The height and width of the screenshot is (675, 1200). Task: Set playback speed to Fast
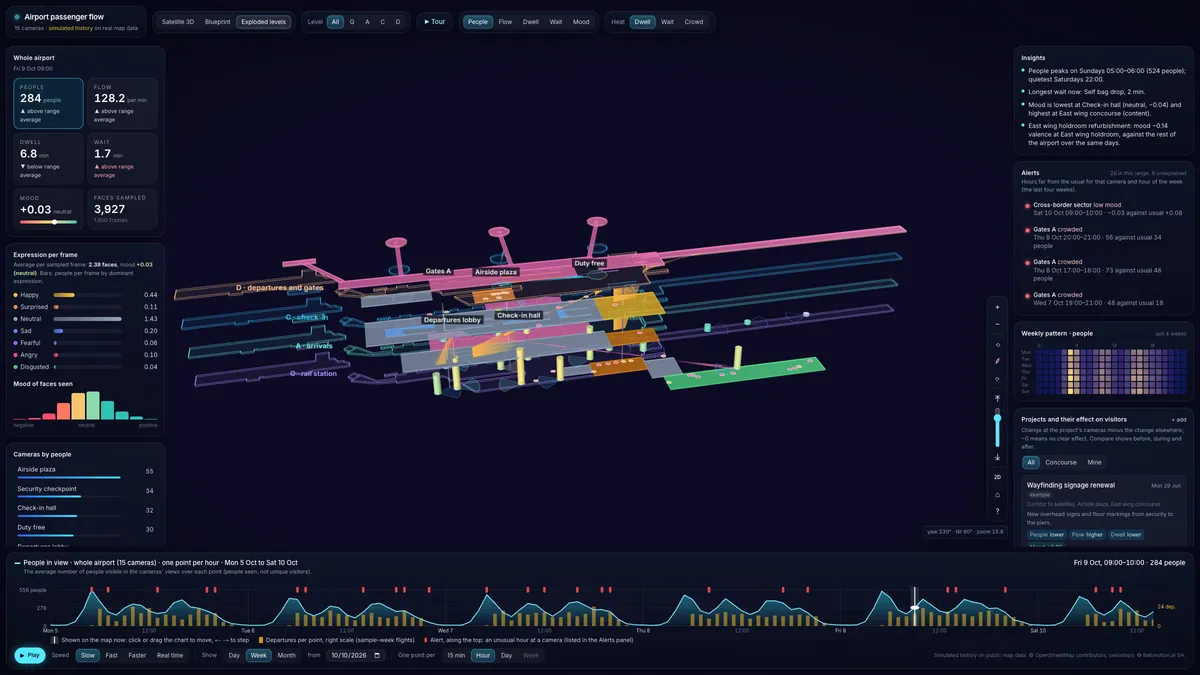coord(112,655)
